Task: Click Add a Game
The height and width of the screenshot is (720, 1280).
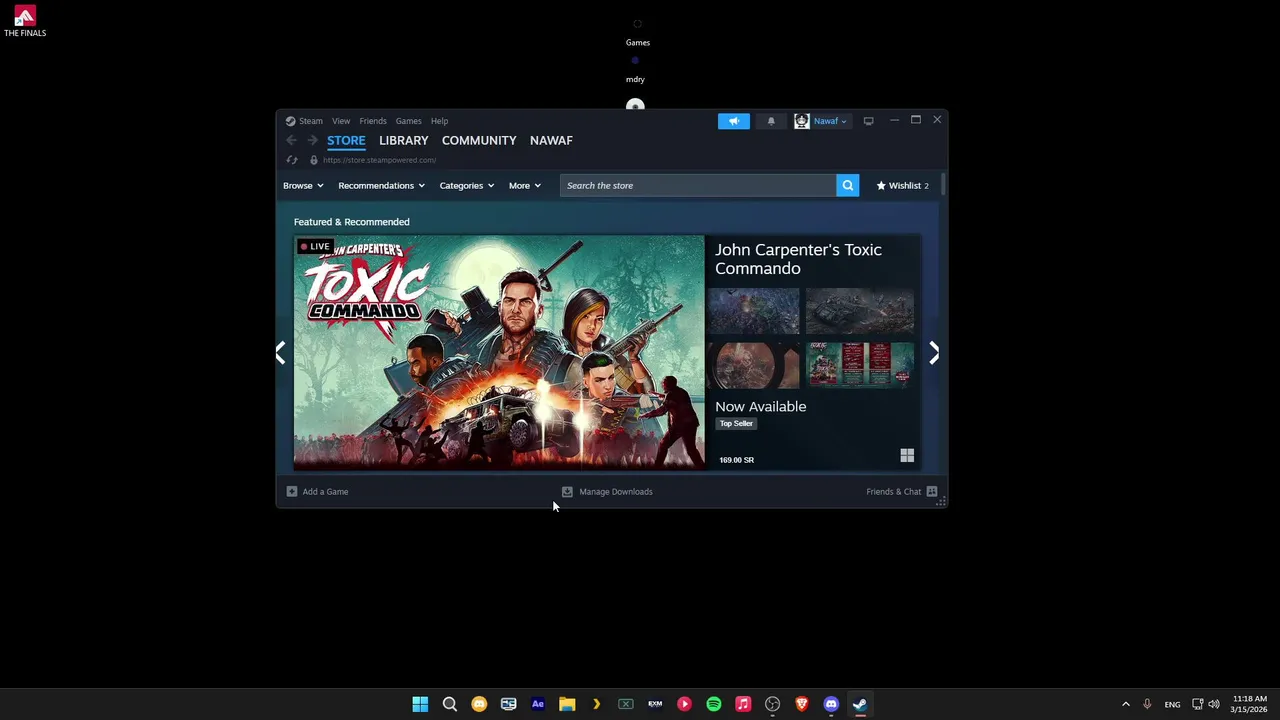Action: click(318, 491)
